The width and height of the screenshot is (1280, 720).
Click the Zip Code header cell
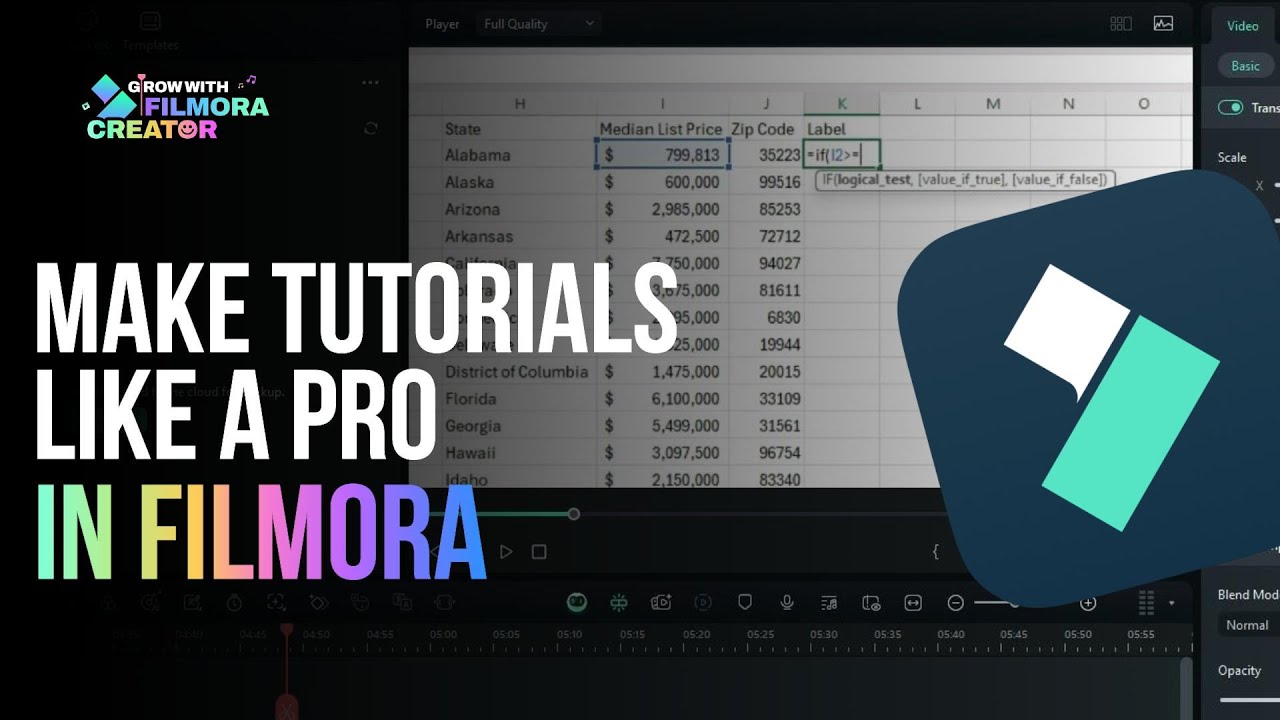point(767,129)
